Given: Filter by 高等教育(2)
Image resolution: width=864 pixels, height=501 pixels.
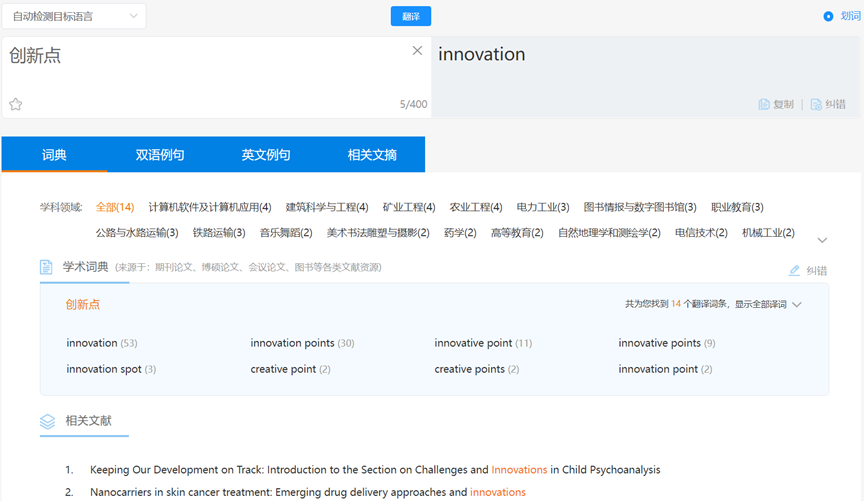Looking at the screenshot, I should (x=517, y=233).
